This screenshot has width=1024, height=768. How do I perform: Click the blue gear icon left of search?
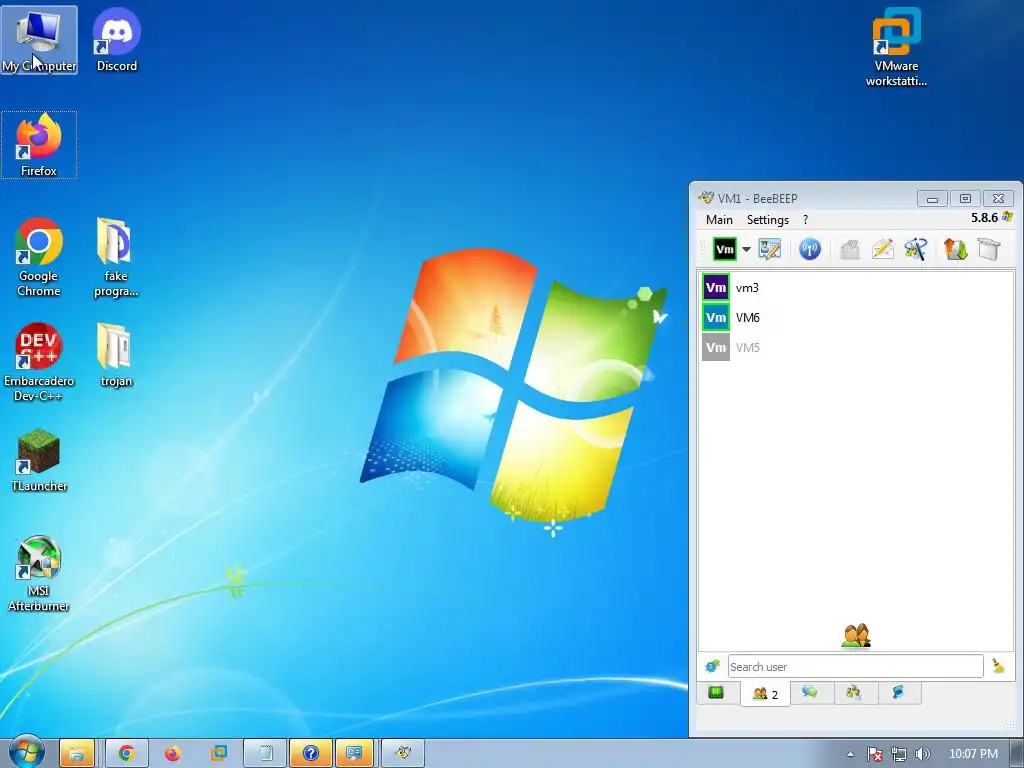click(x=712, y=666)
